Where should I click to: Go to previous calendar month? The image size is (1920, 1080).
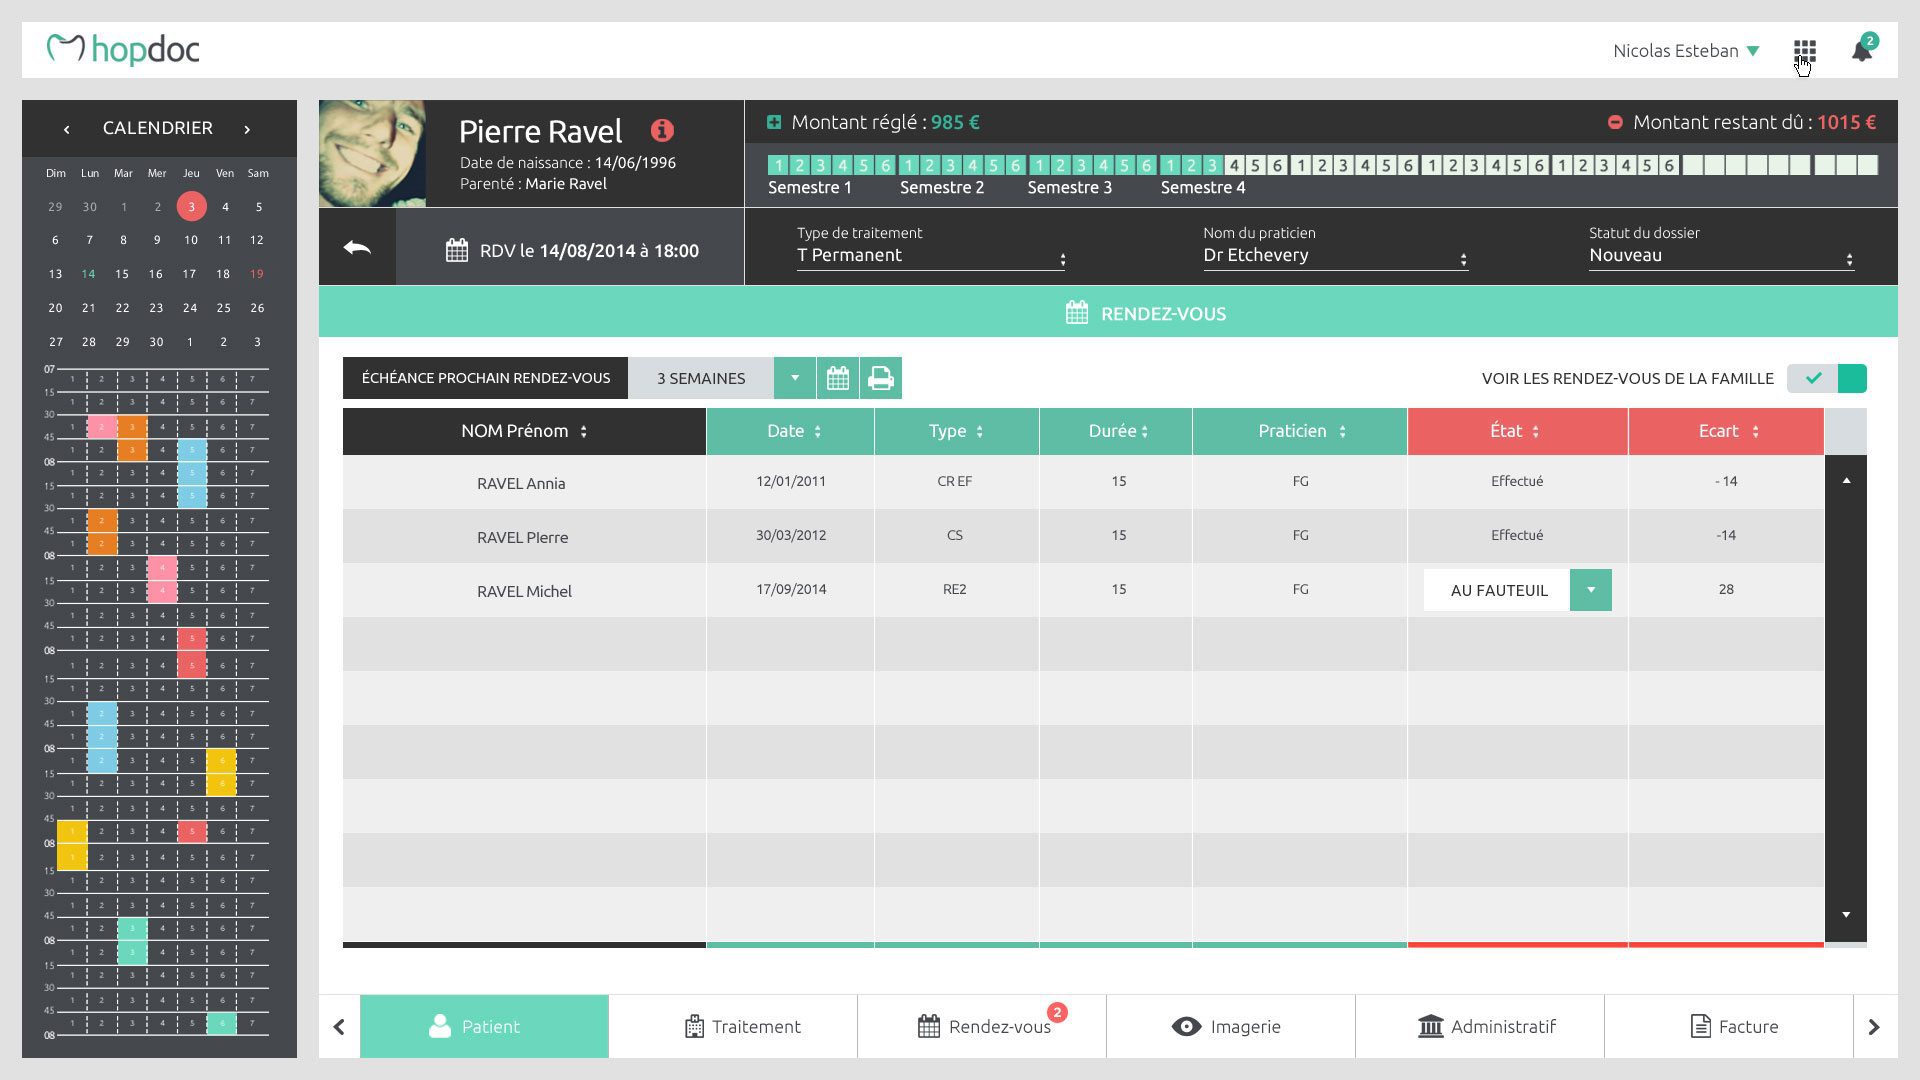(66, 129)
